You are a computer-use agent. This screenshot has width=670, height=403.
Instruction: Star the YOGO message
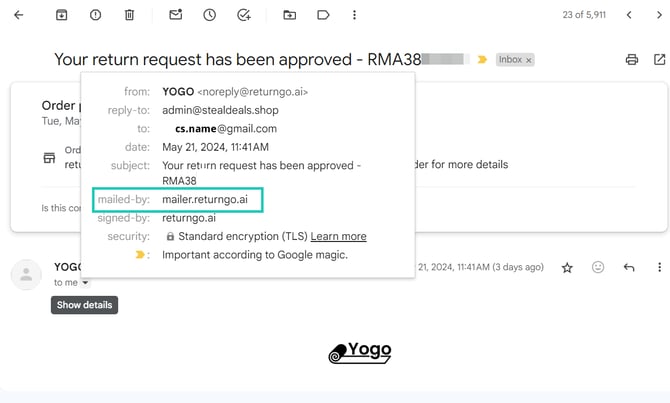click(x=567, y=268)
